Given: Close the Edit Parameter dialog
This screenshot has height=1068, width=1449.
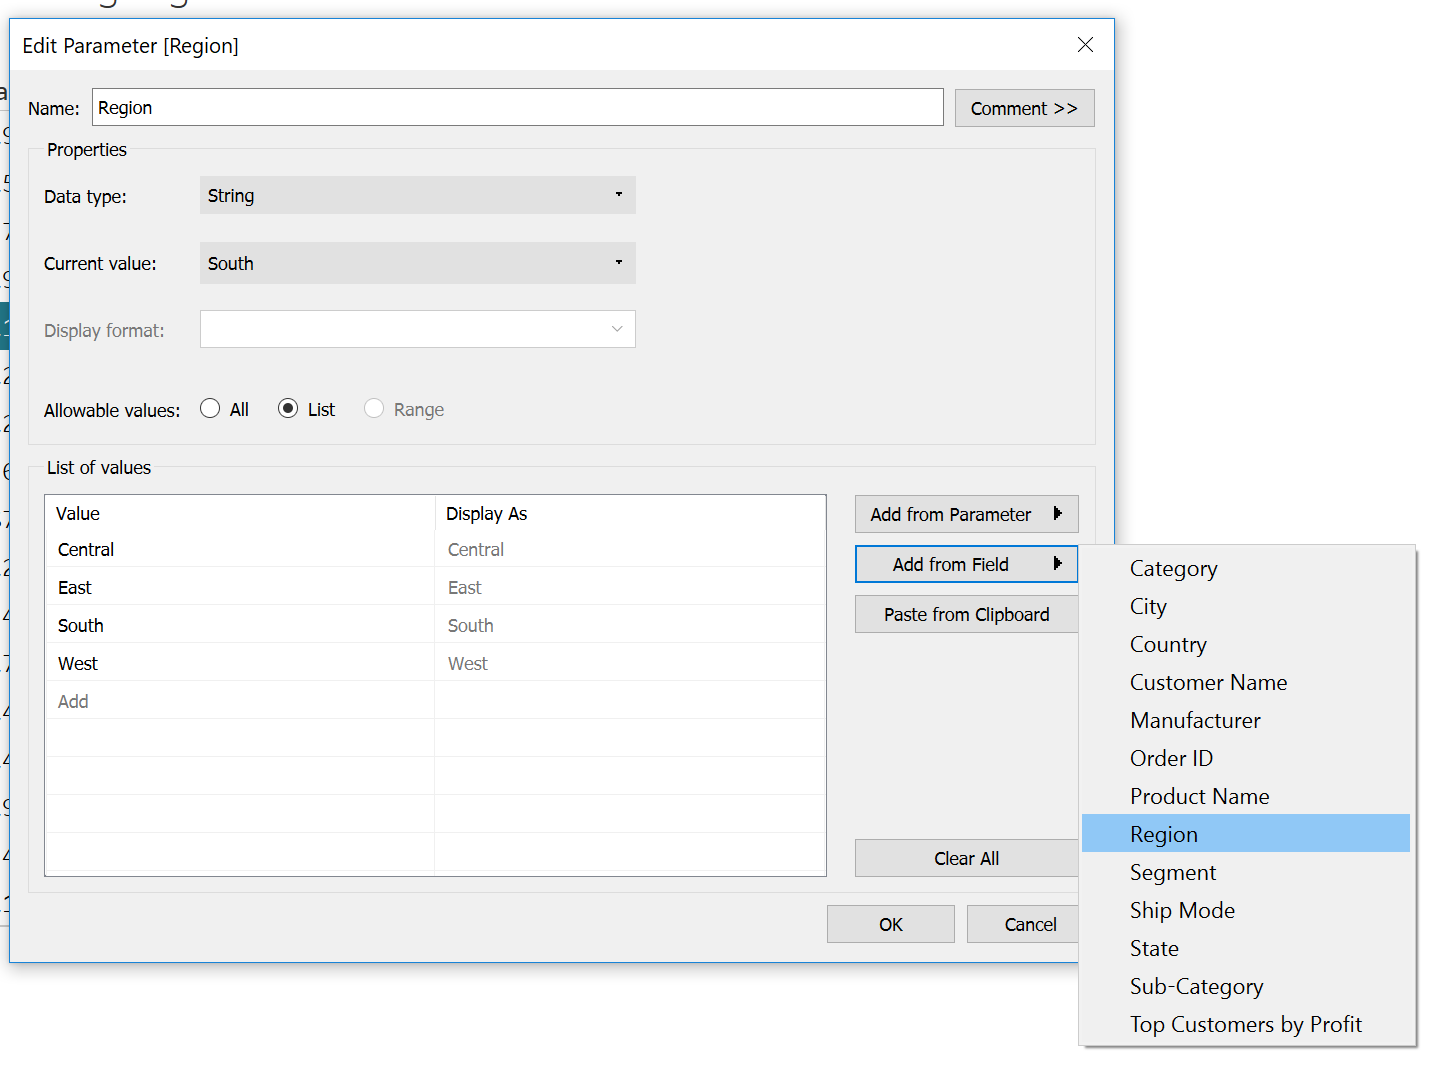Looking at the screenshot, I should (x=1085, y=45).
